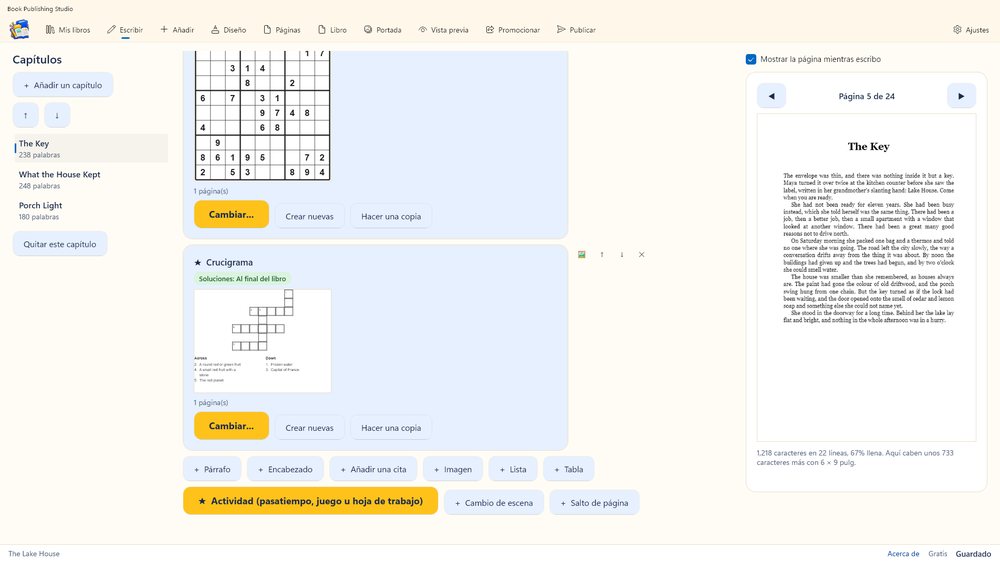Viewport: 1000px width, 562px height.
Task: Insert a Cambio de escena
Action: tap(494, 503)
